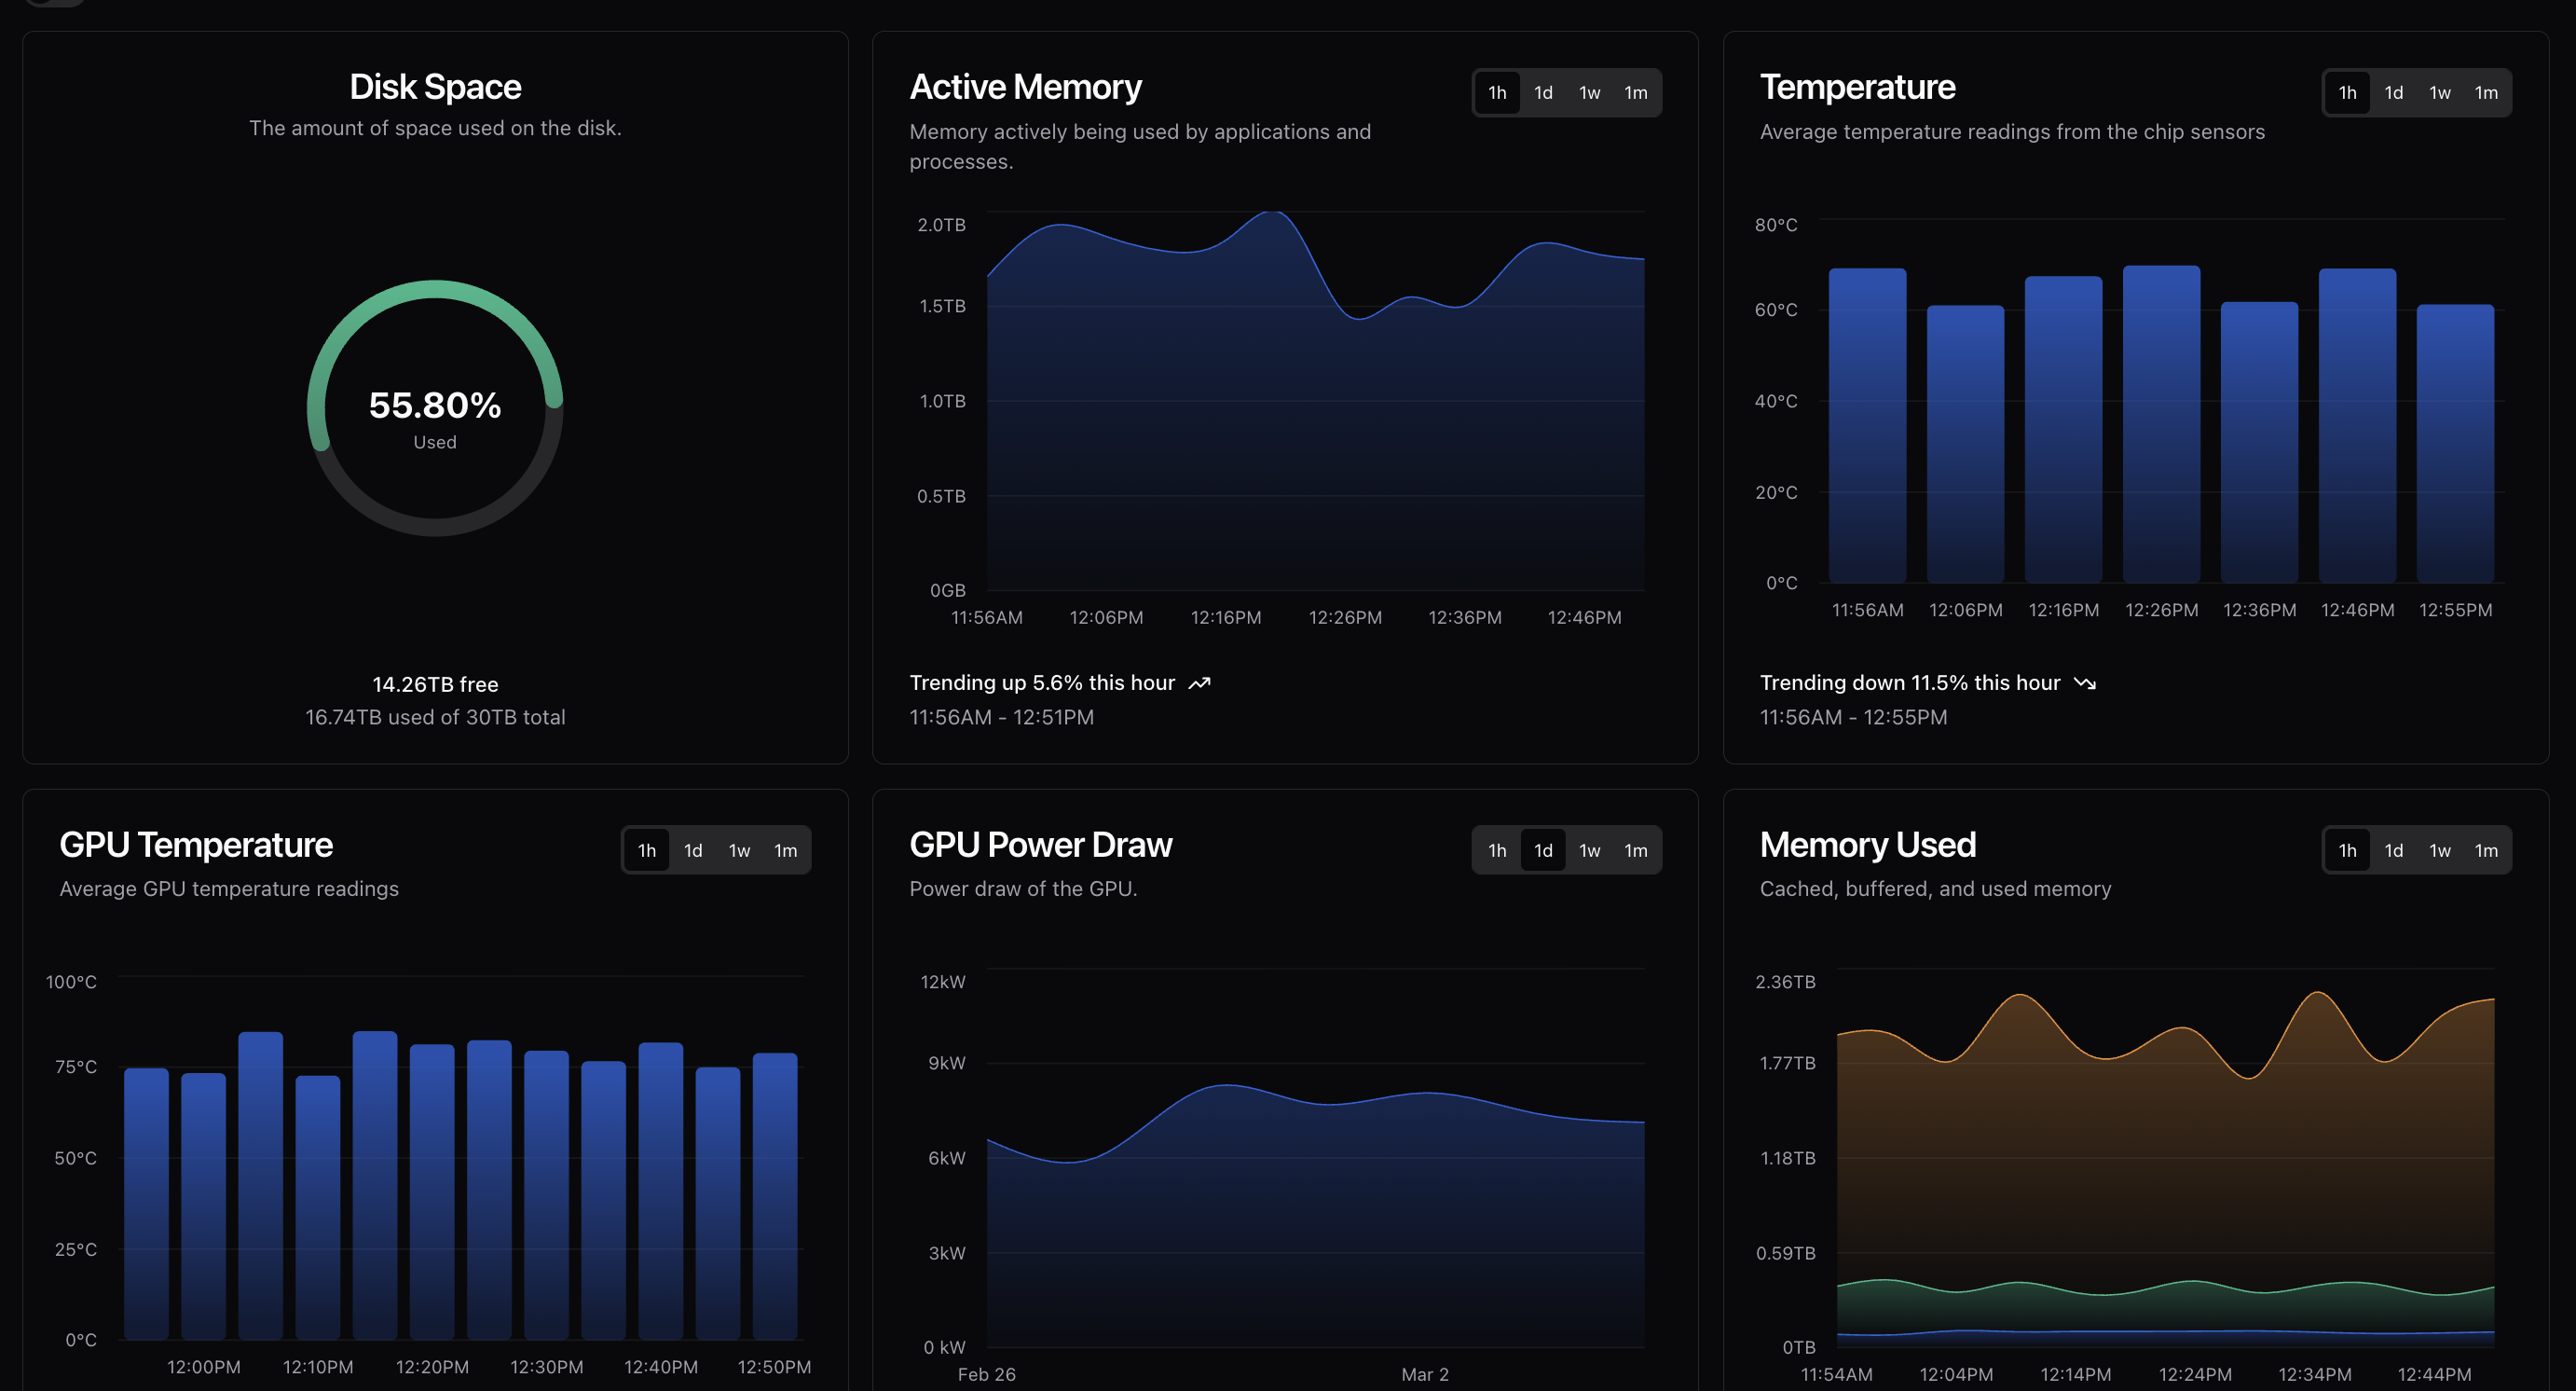Change Memory Used chart to 1d
The image size is (2576, 1391).
(2393, 851)
